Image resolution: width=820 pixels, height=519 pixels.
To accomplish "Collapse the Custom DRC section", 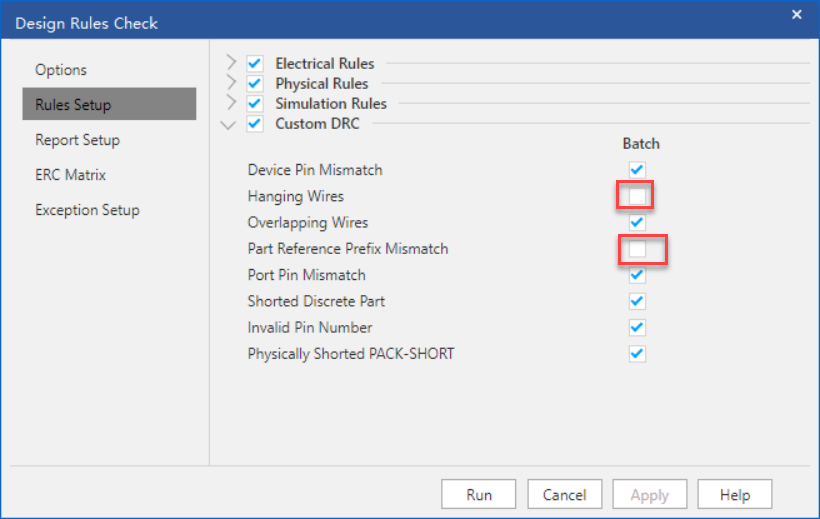I will click(230, 124).
